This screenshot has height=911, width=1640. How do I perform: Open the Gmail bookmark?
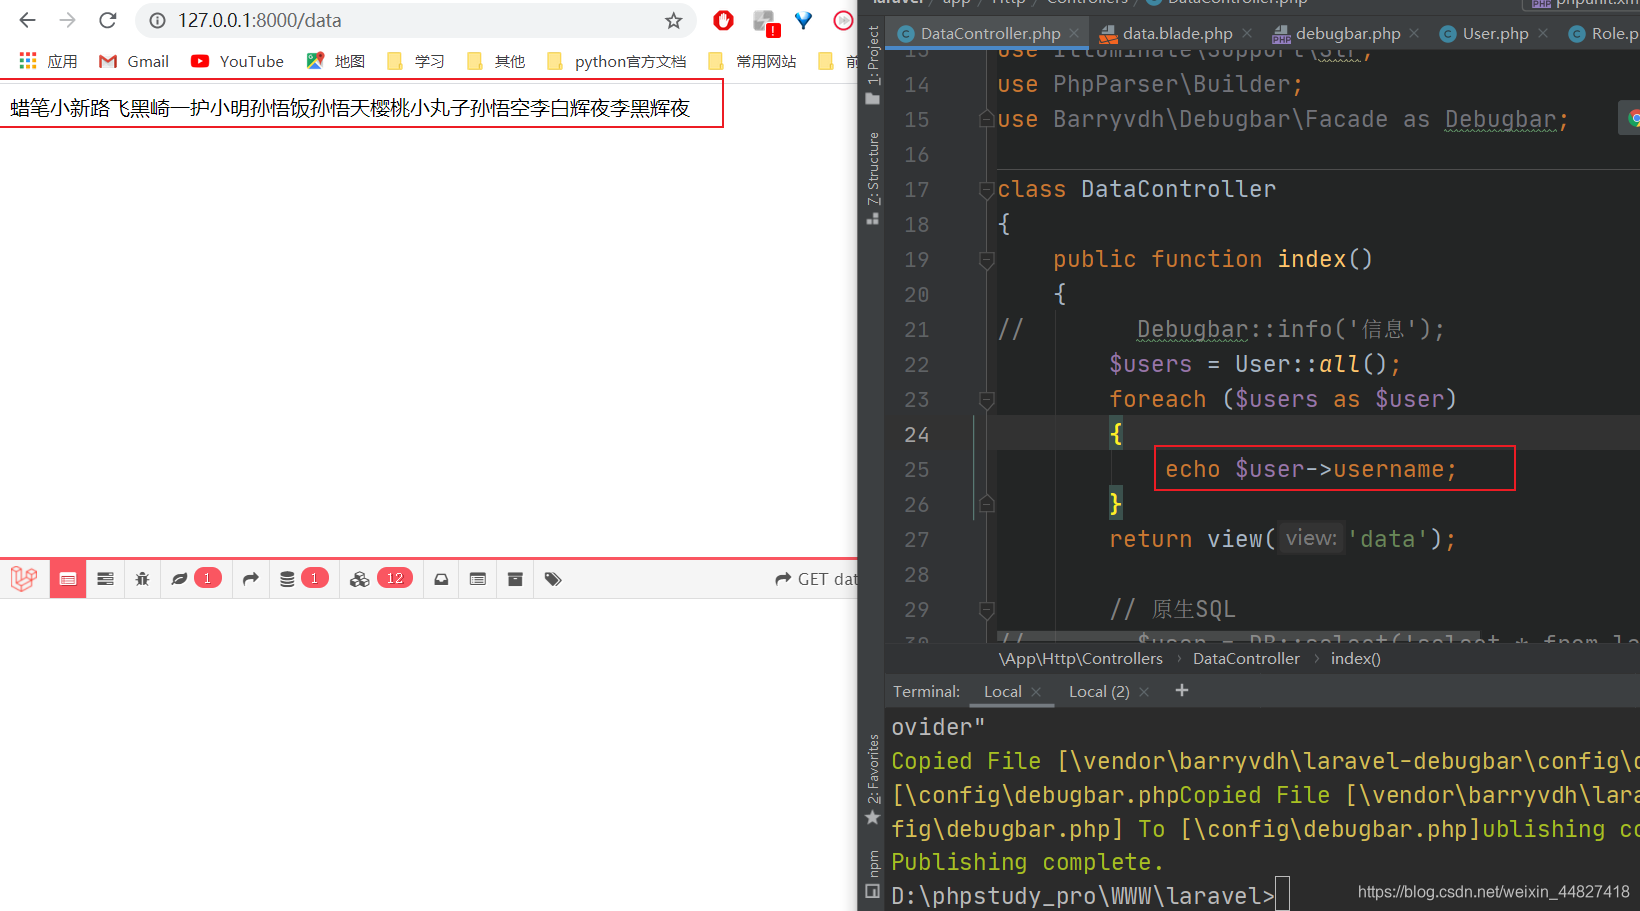click(x=134, y=61)
